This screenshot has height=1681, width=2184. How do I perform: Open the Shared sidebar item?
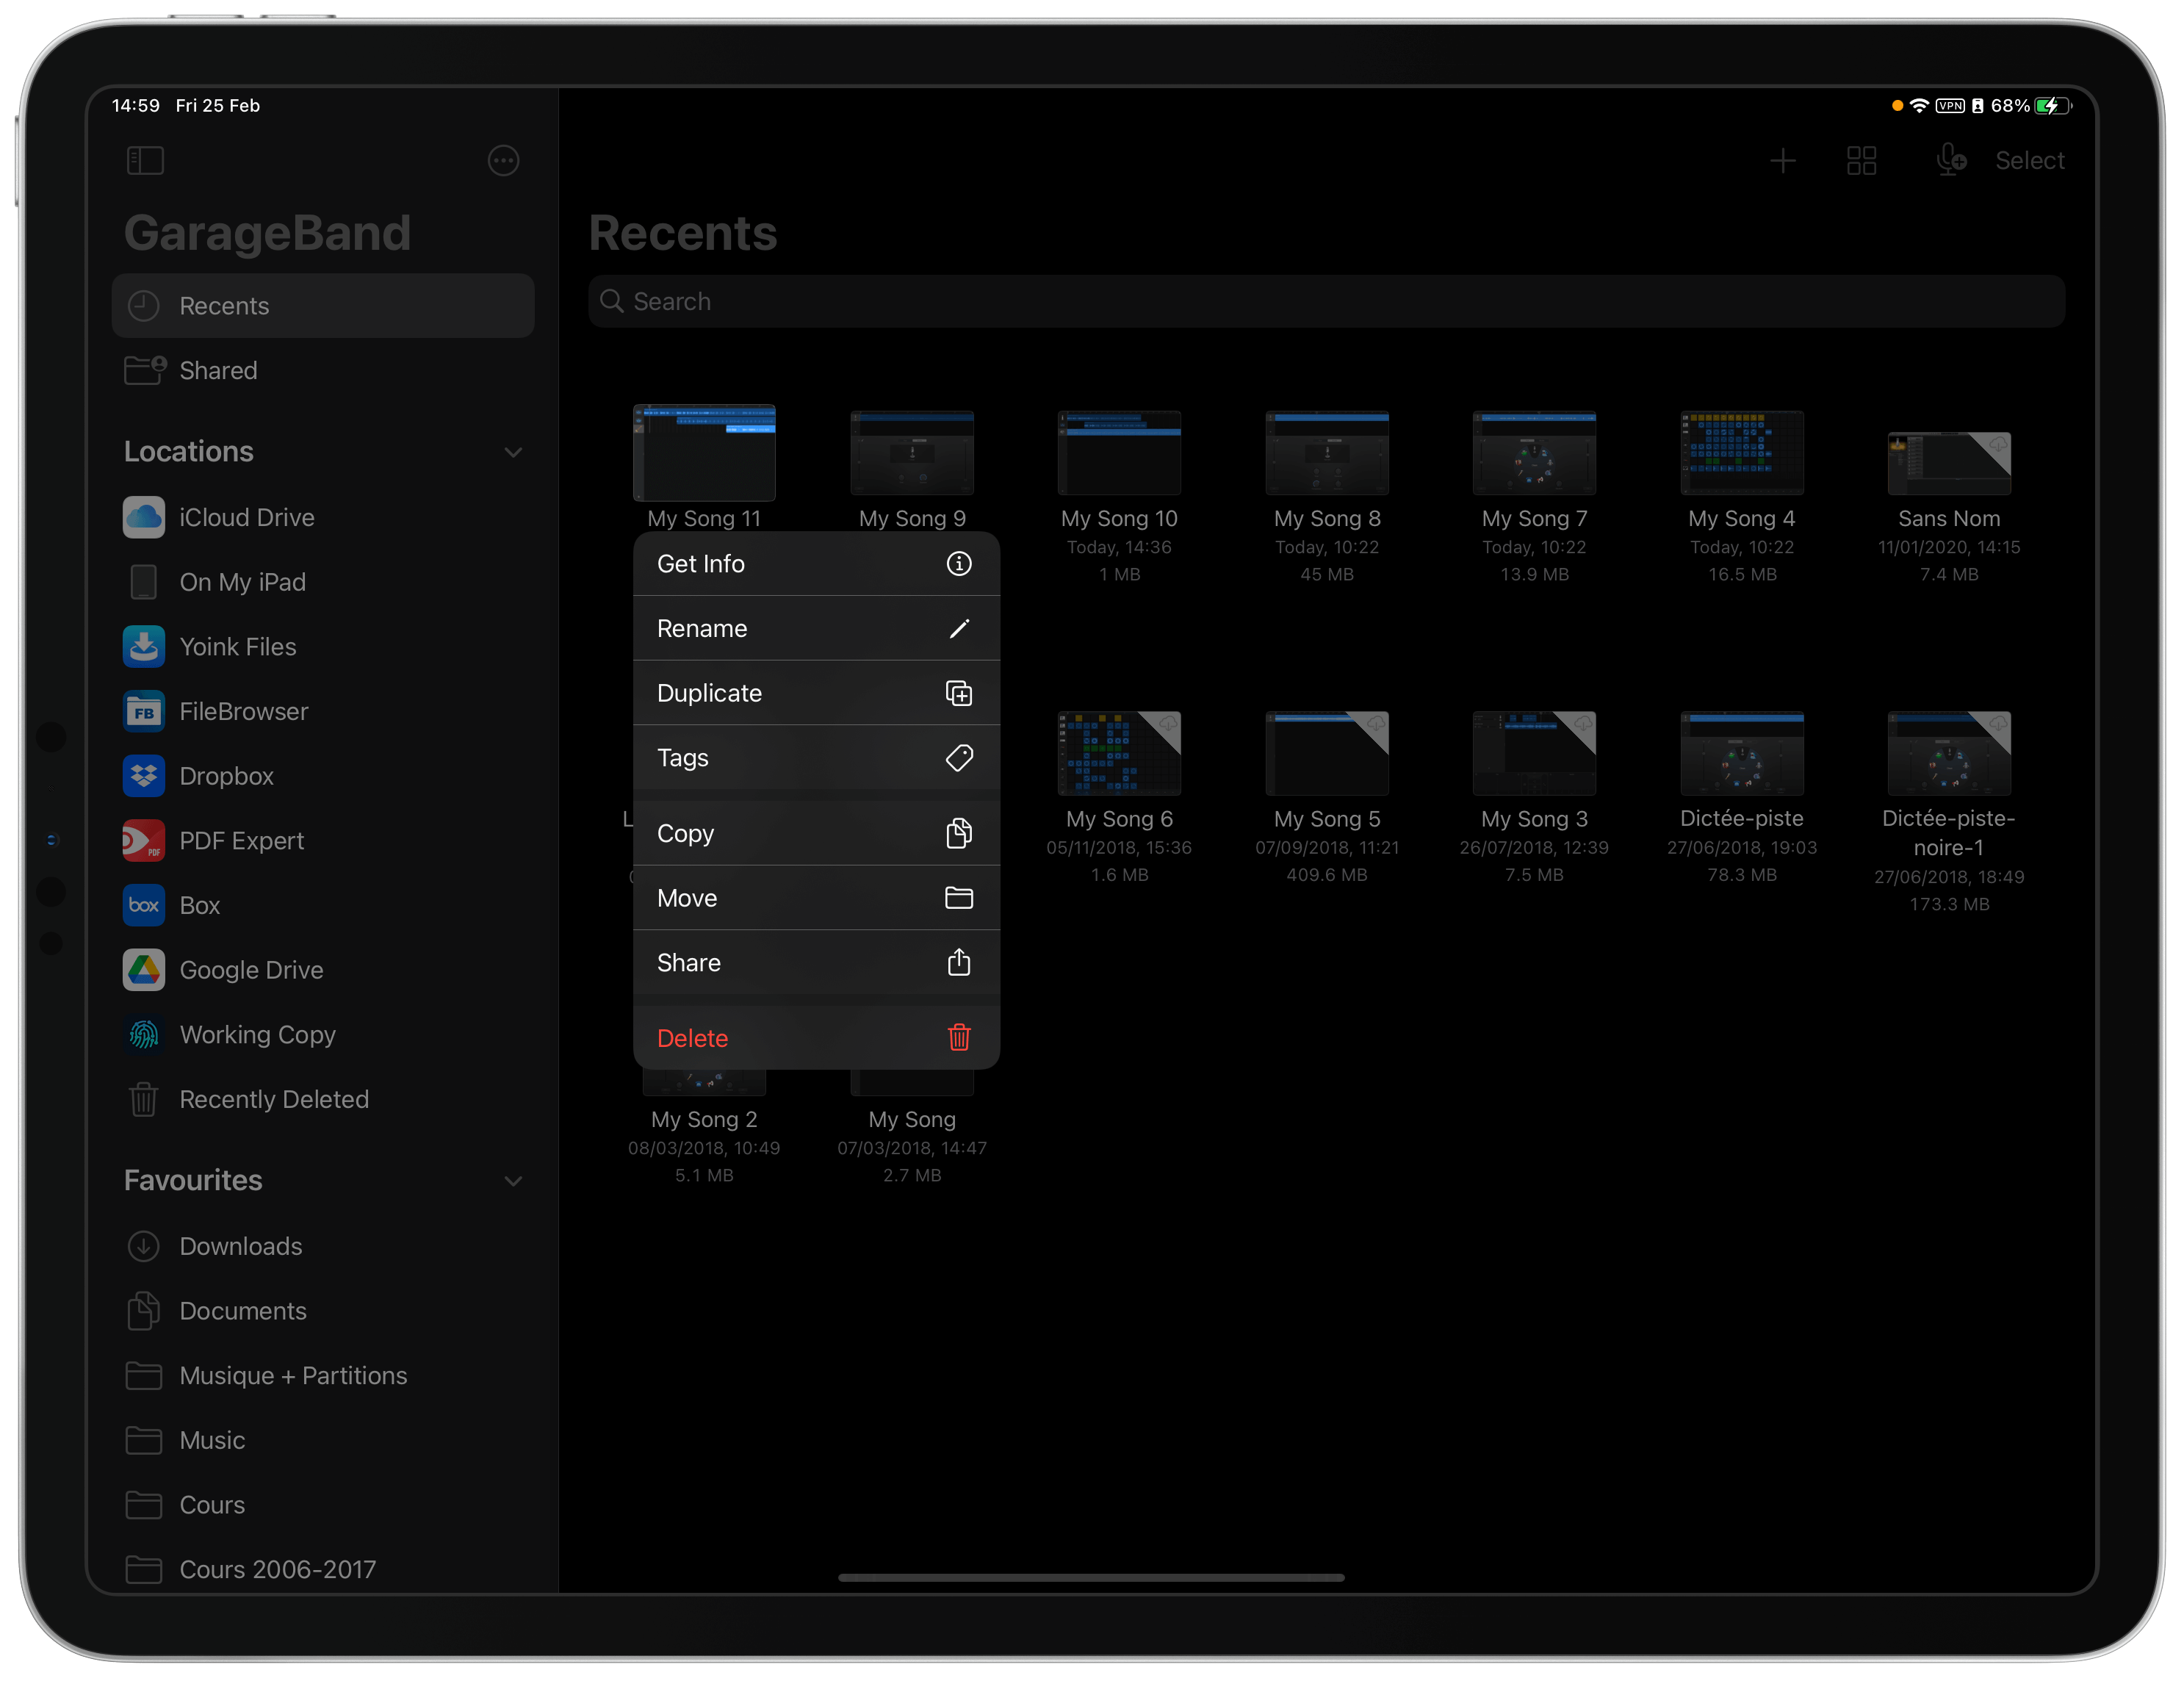point(218,371)
